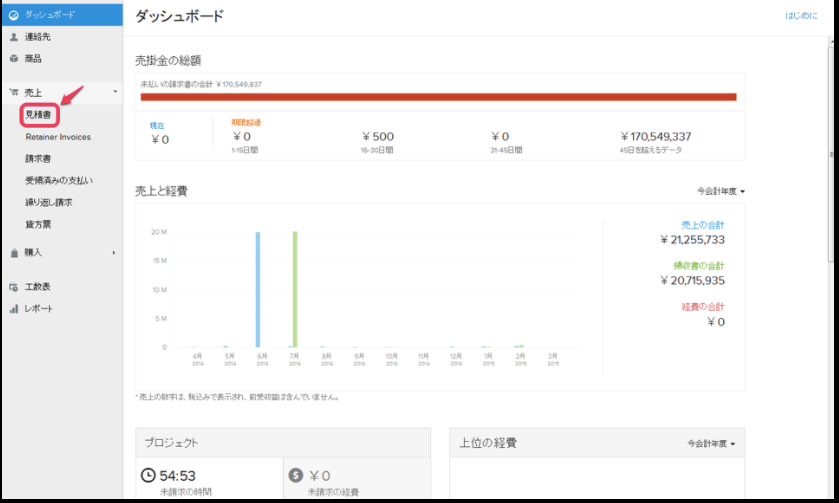Click the 領収書の合計 ¥20,715,935 value
839x503 pixels.
(x=692, y=280)
